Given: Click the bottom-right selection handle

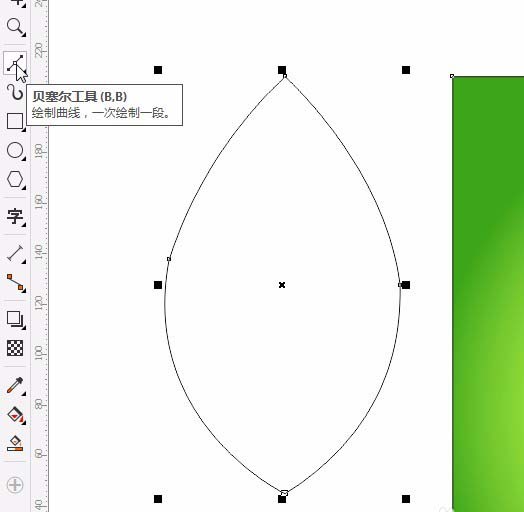Looking at the screenshot, I should click(406, 499).
